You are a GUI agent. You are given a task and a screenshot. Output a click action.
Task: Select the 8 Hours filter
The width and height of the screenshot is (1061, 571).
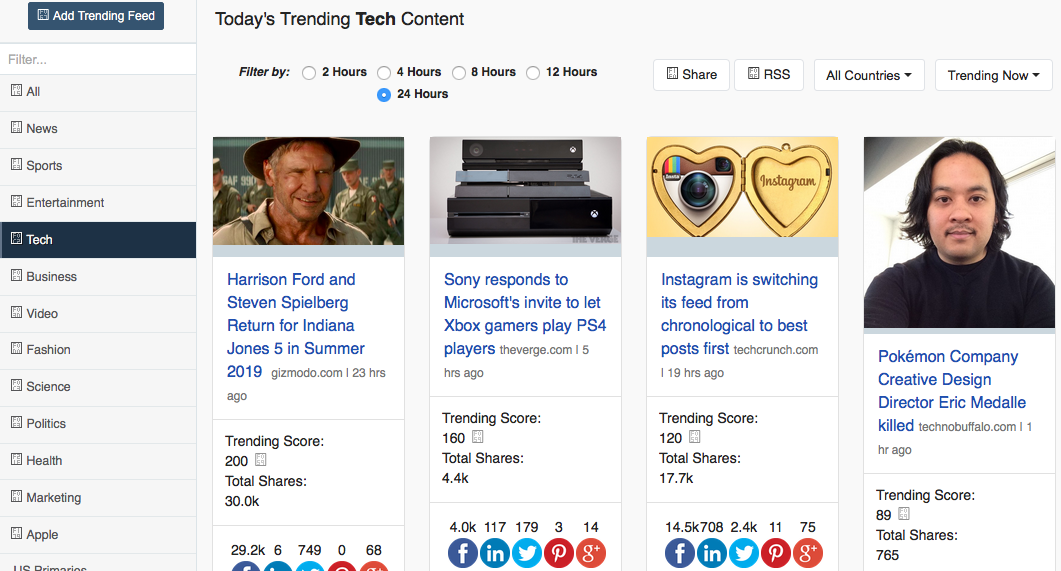[x=459, y=73]
